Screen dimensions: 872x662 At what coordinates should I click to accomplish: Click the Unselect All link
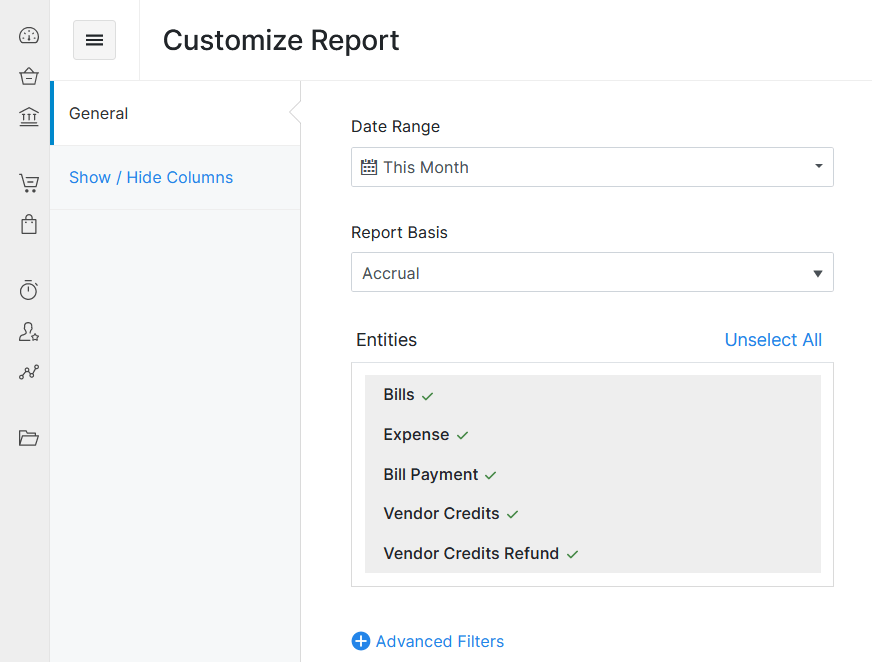click(773, 340)
